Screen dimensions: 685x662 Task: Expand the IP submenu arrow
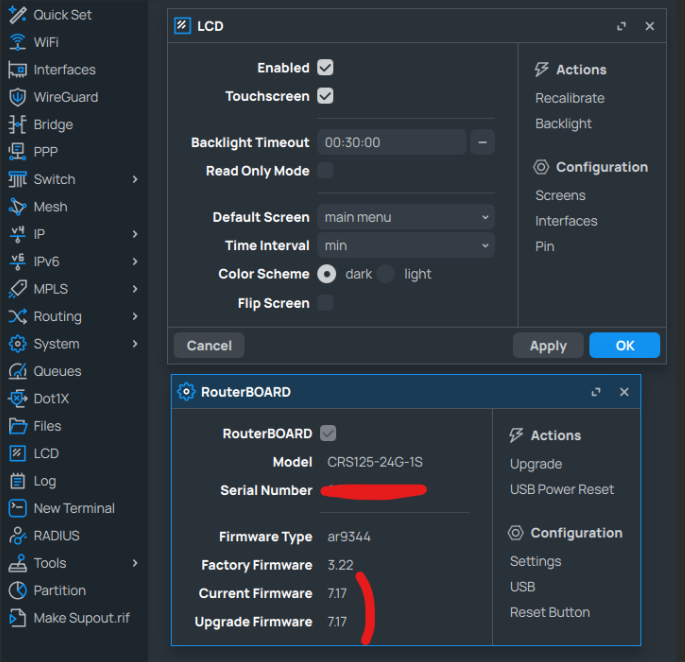(x=135, y=234)
